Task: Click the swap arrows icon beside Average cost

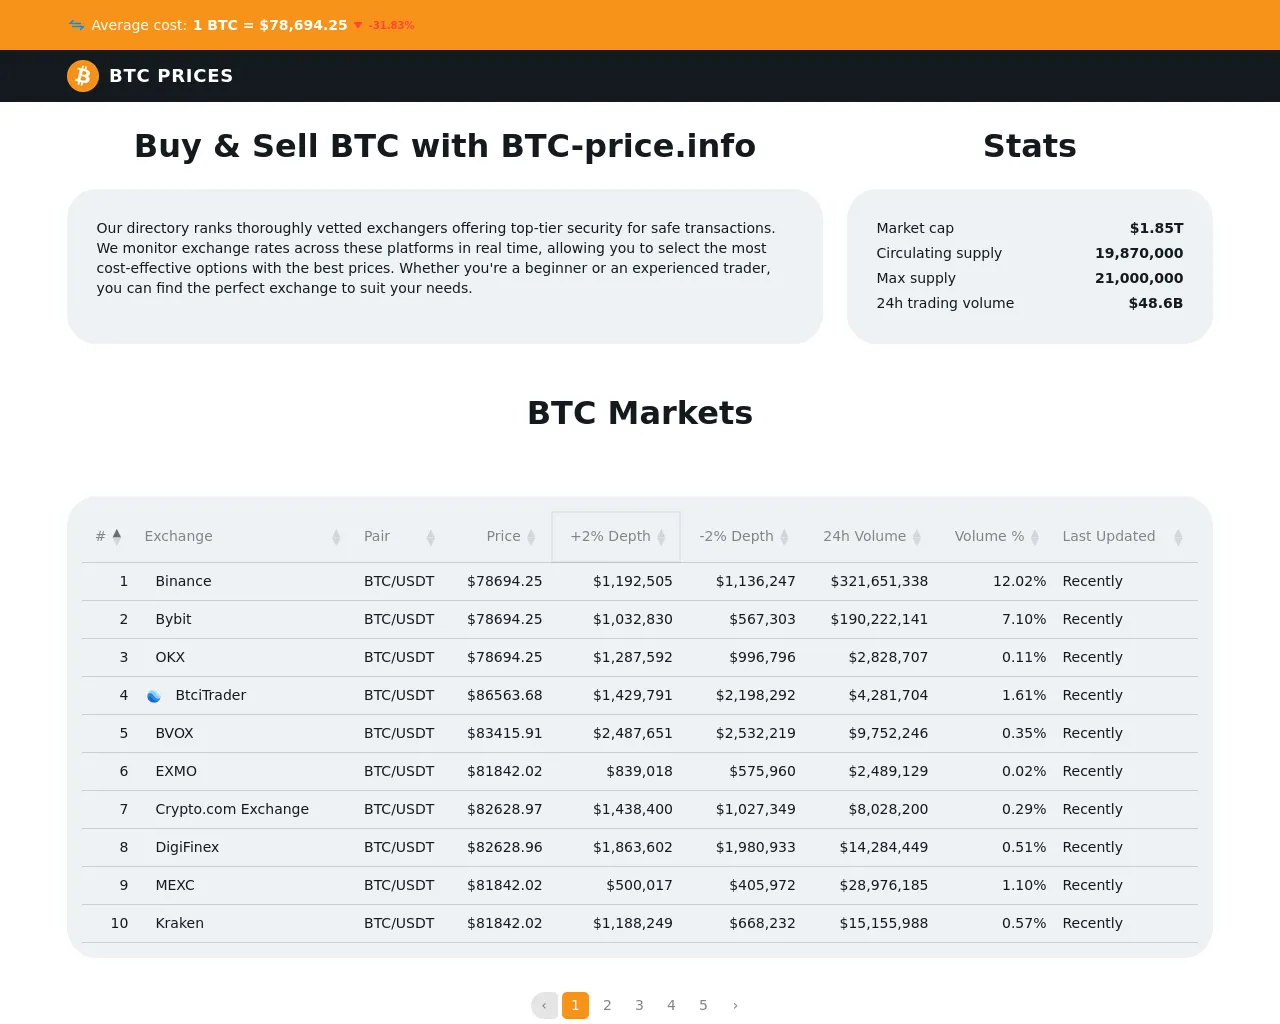Action: 76,25
